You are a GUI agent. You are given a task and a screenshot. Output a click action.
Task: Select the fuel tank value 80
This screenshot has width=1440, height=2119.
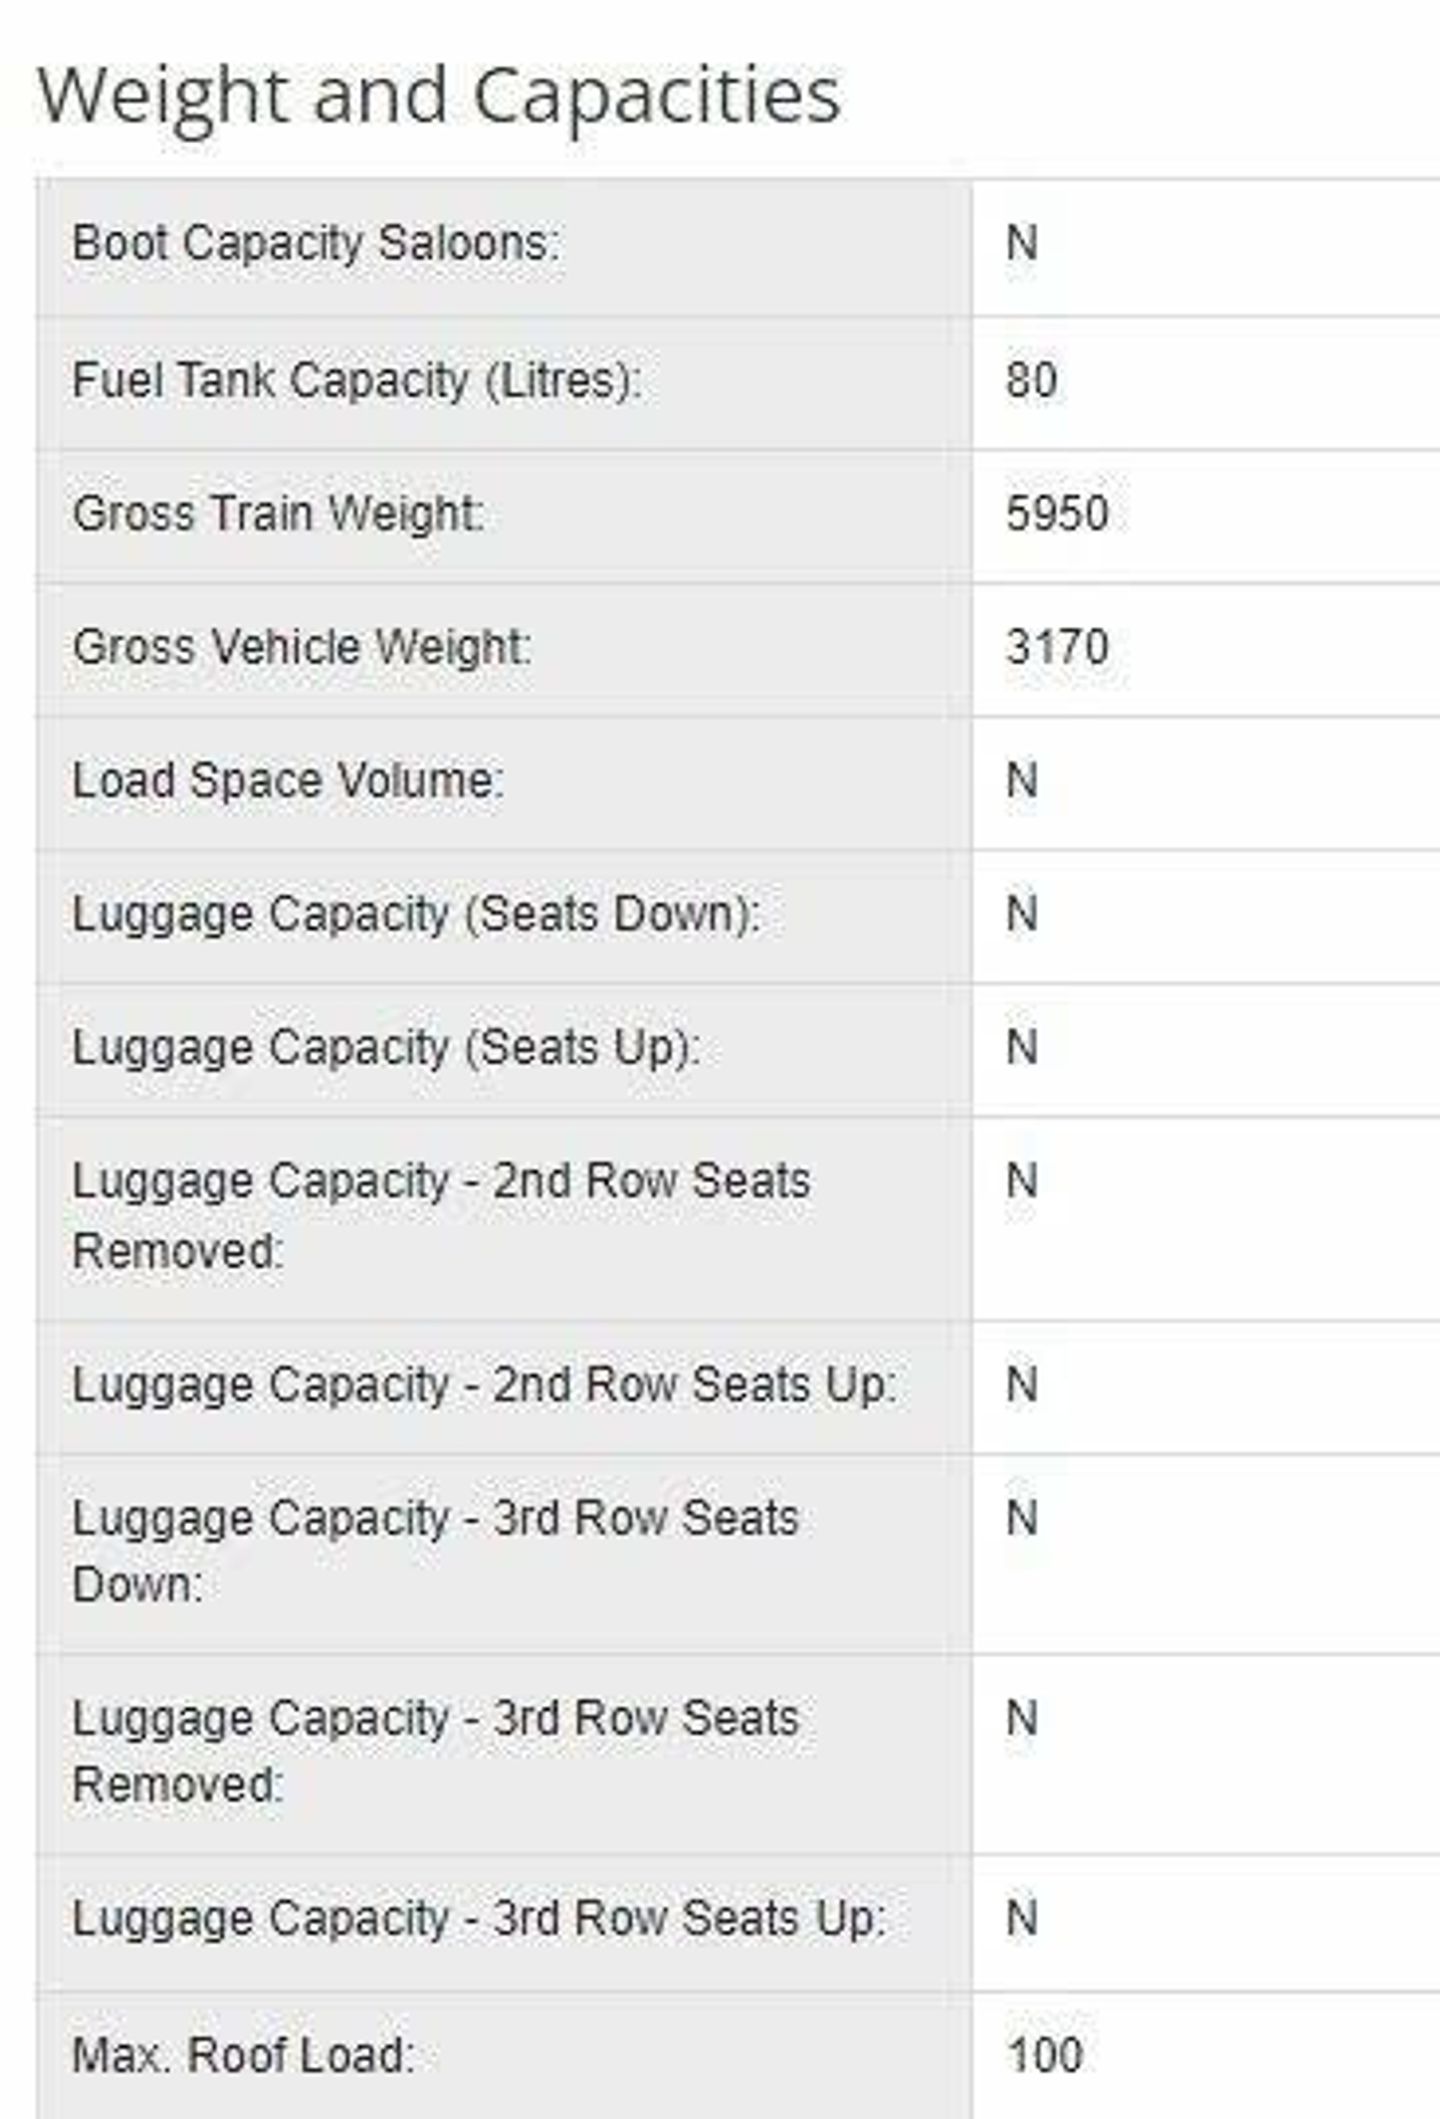point(1031,381)
